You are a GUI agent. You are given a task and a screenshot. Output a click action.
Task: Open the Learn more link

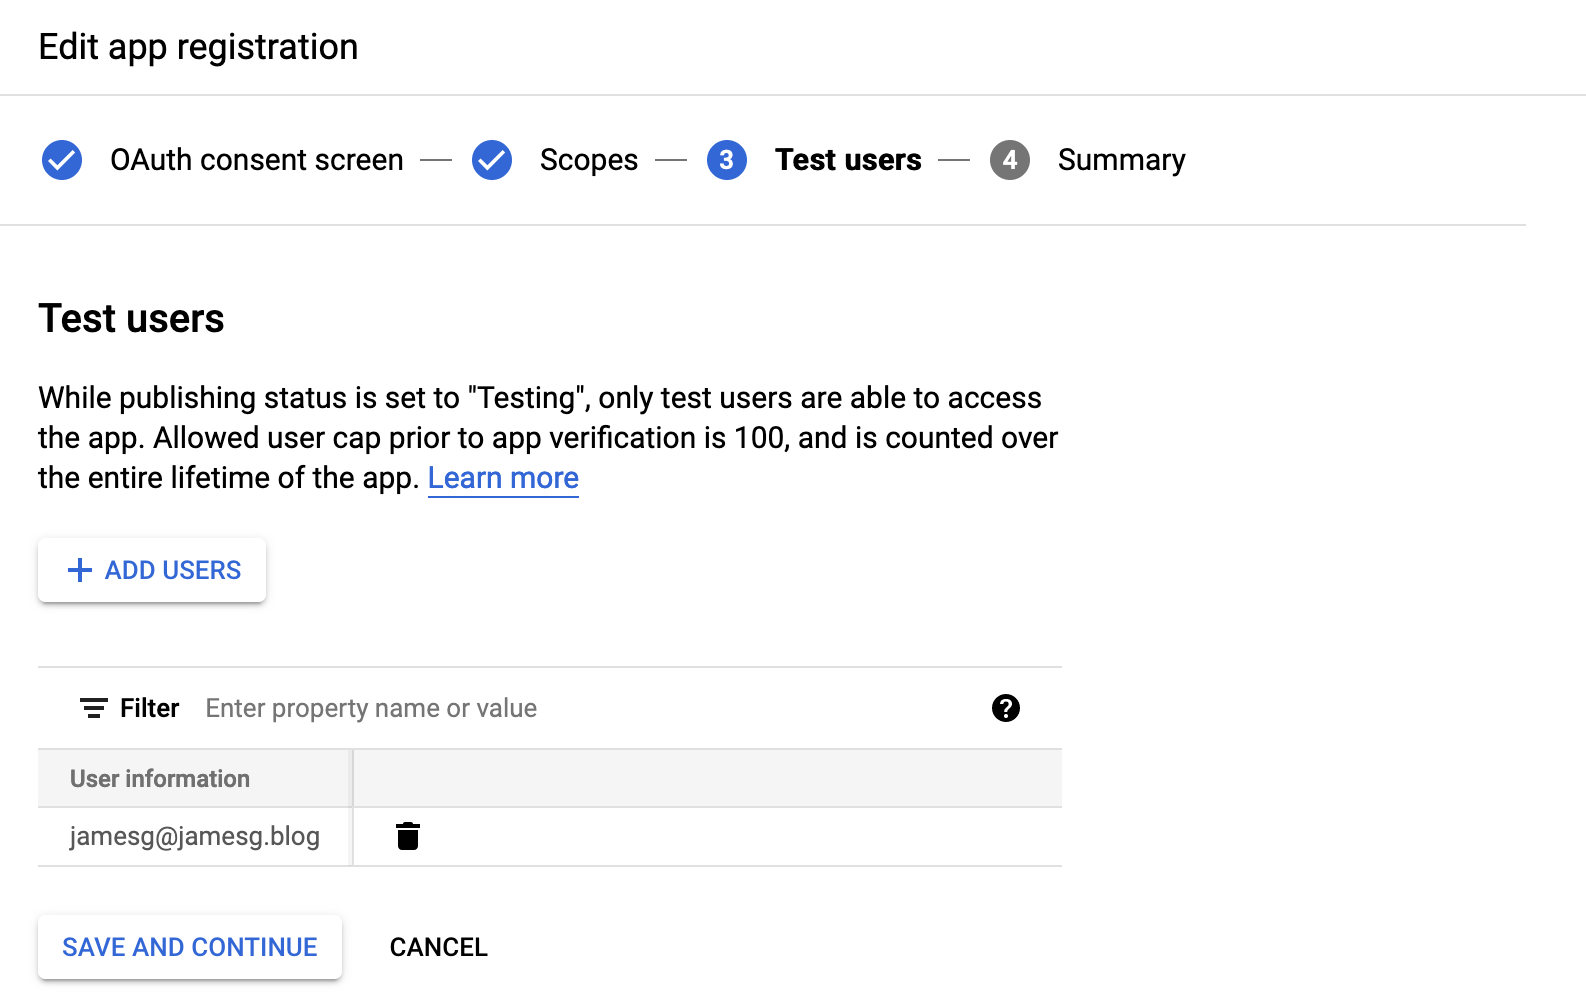click(x=503, y=478)
